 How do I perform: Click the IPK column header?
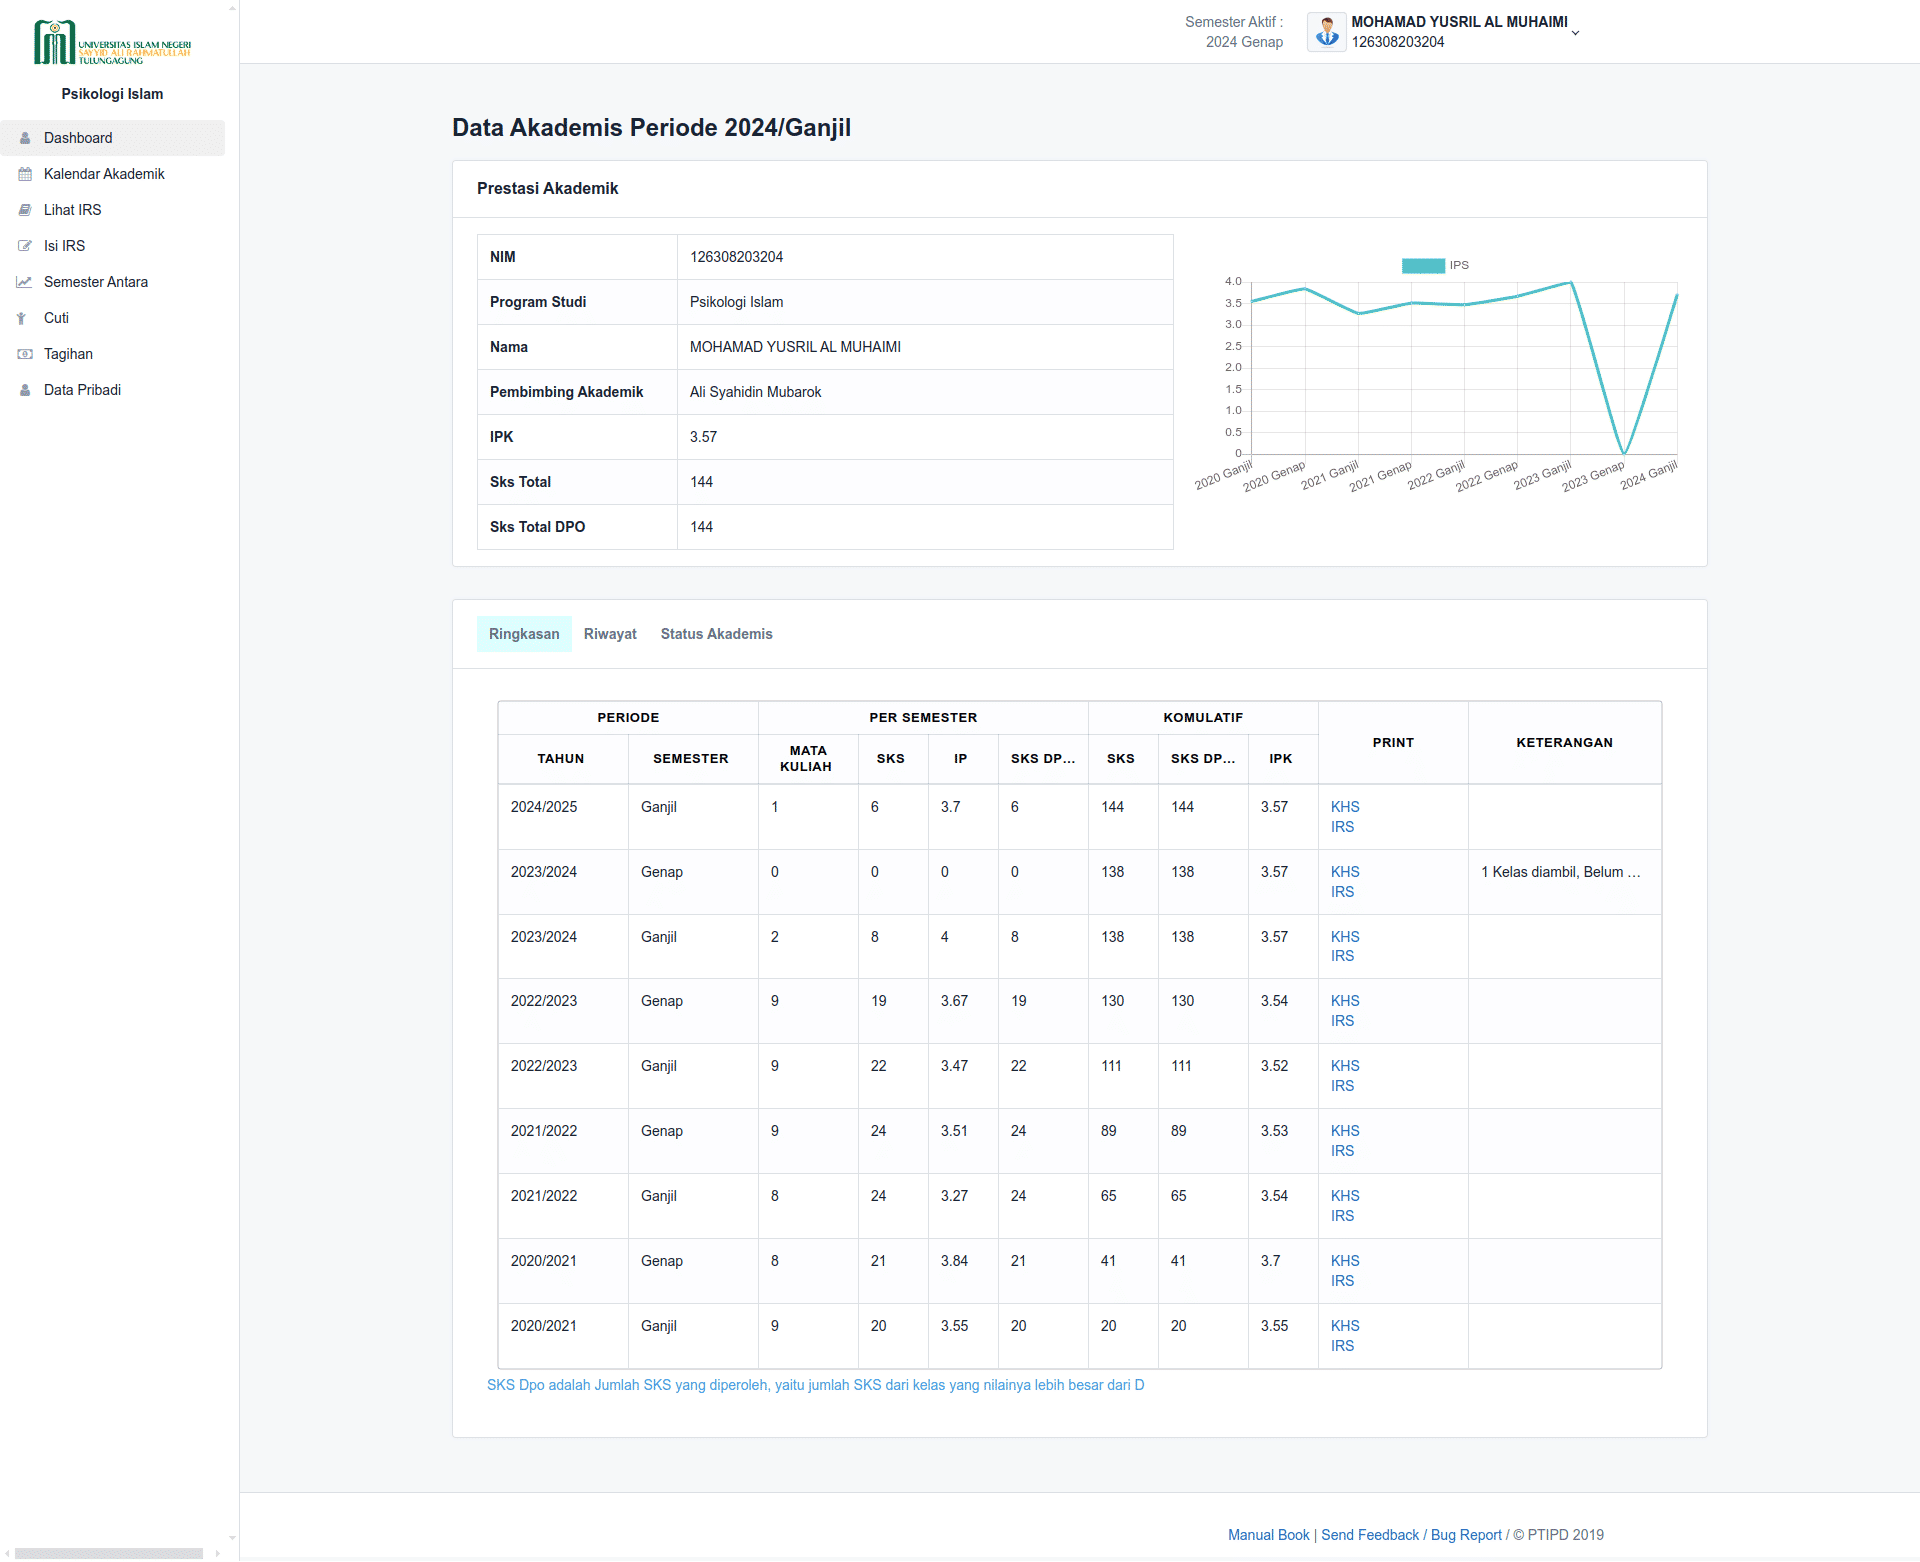pos(1281,759)
